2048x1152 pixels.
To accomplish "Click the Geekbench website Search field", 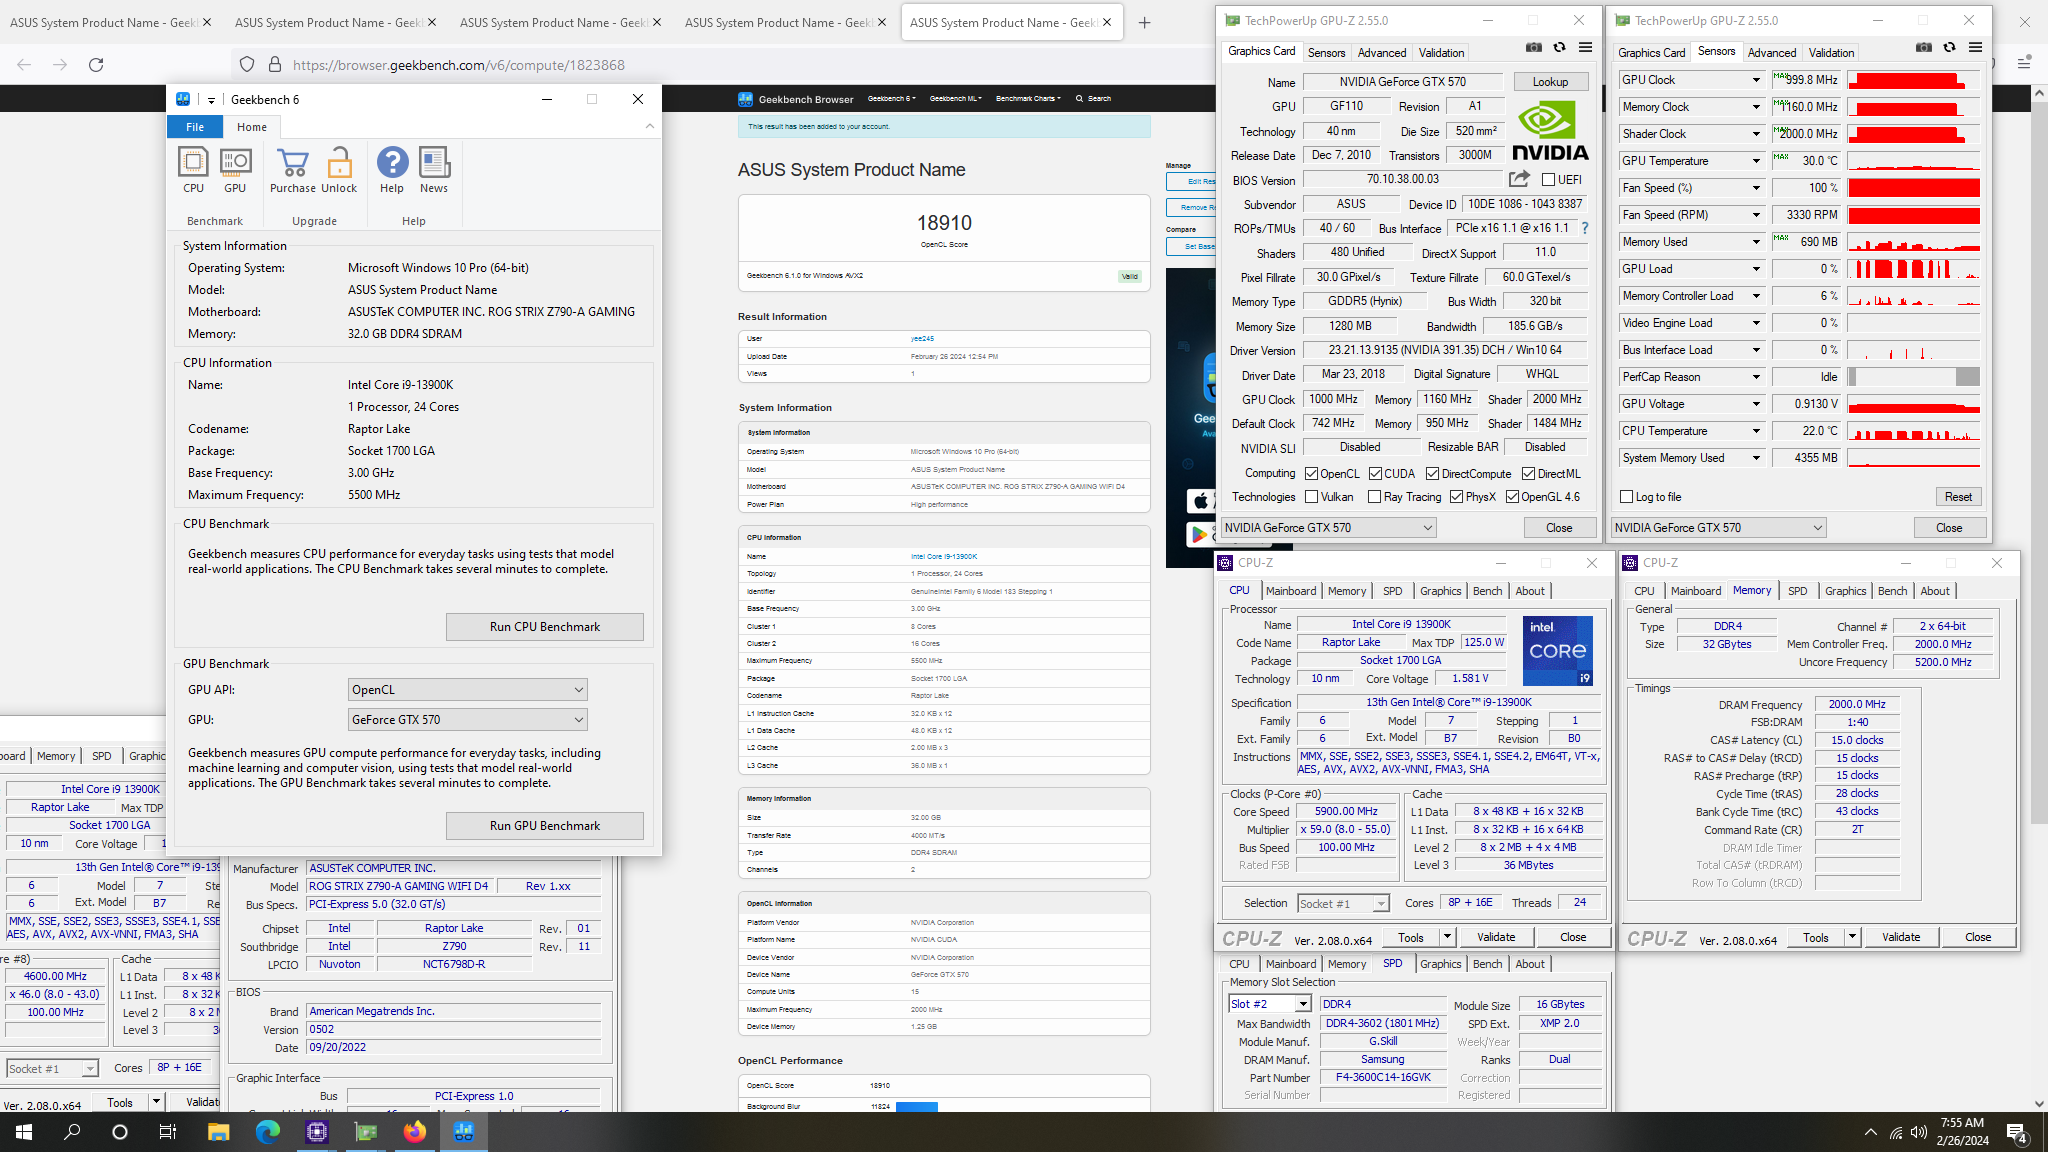I will pos(1093,99).
